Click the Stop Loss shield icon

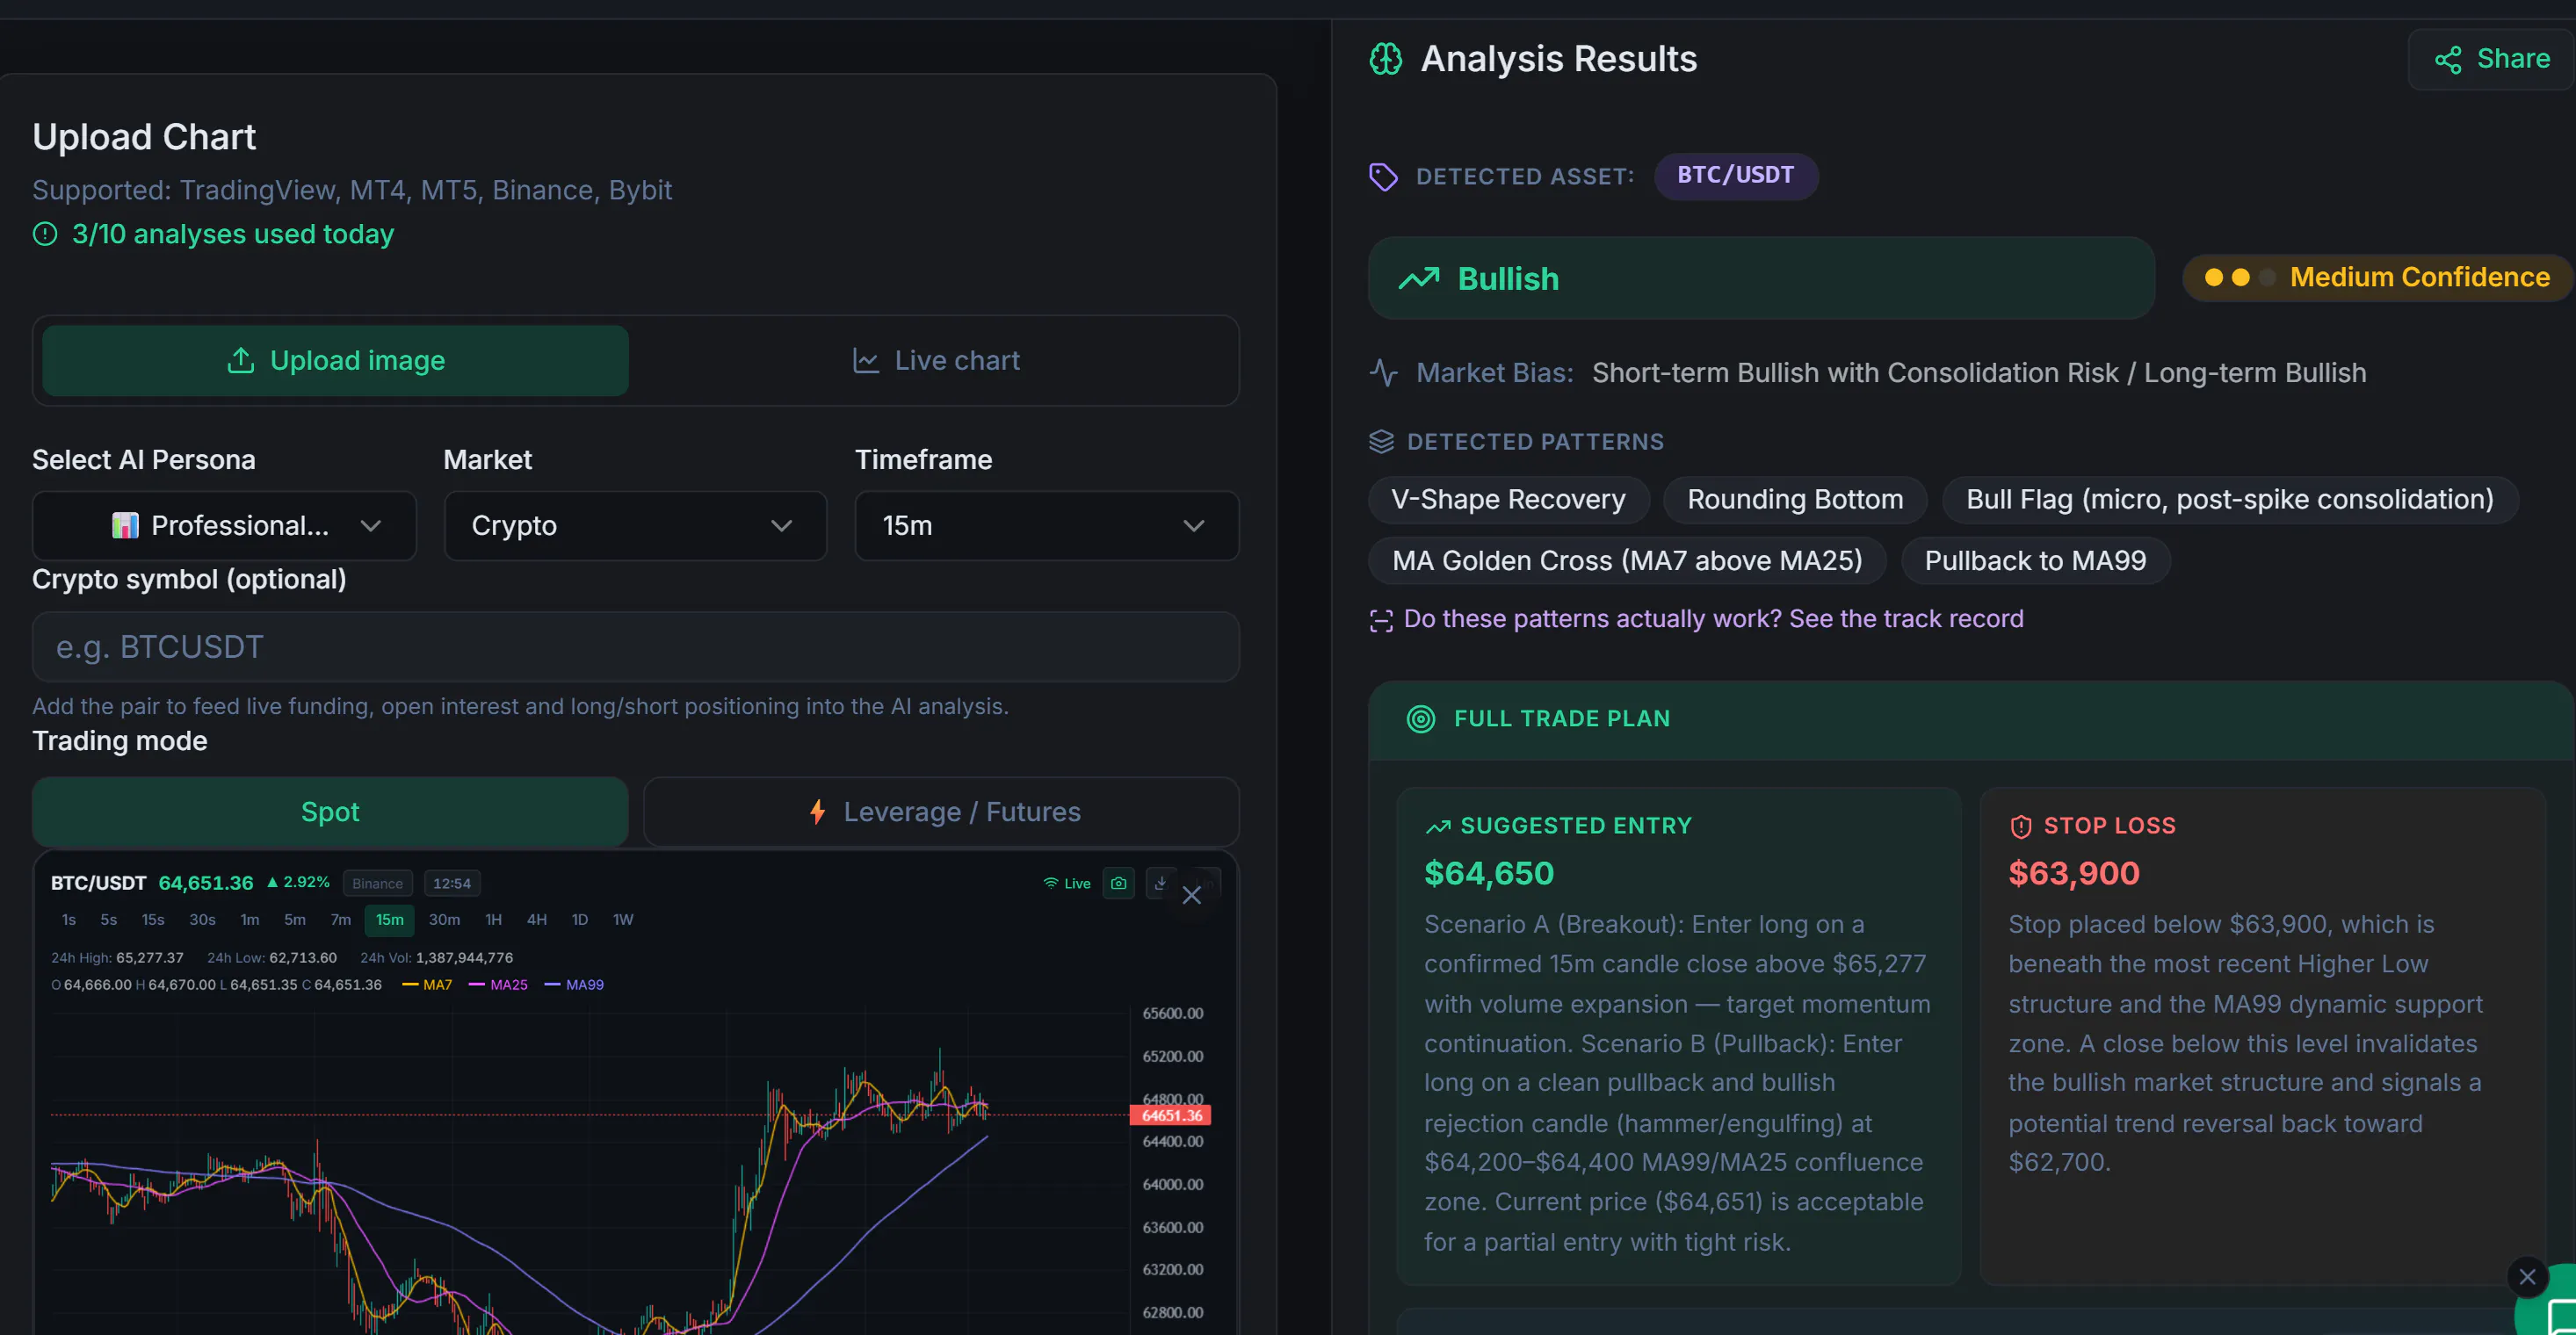click(2020, 826)
